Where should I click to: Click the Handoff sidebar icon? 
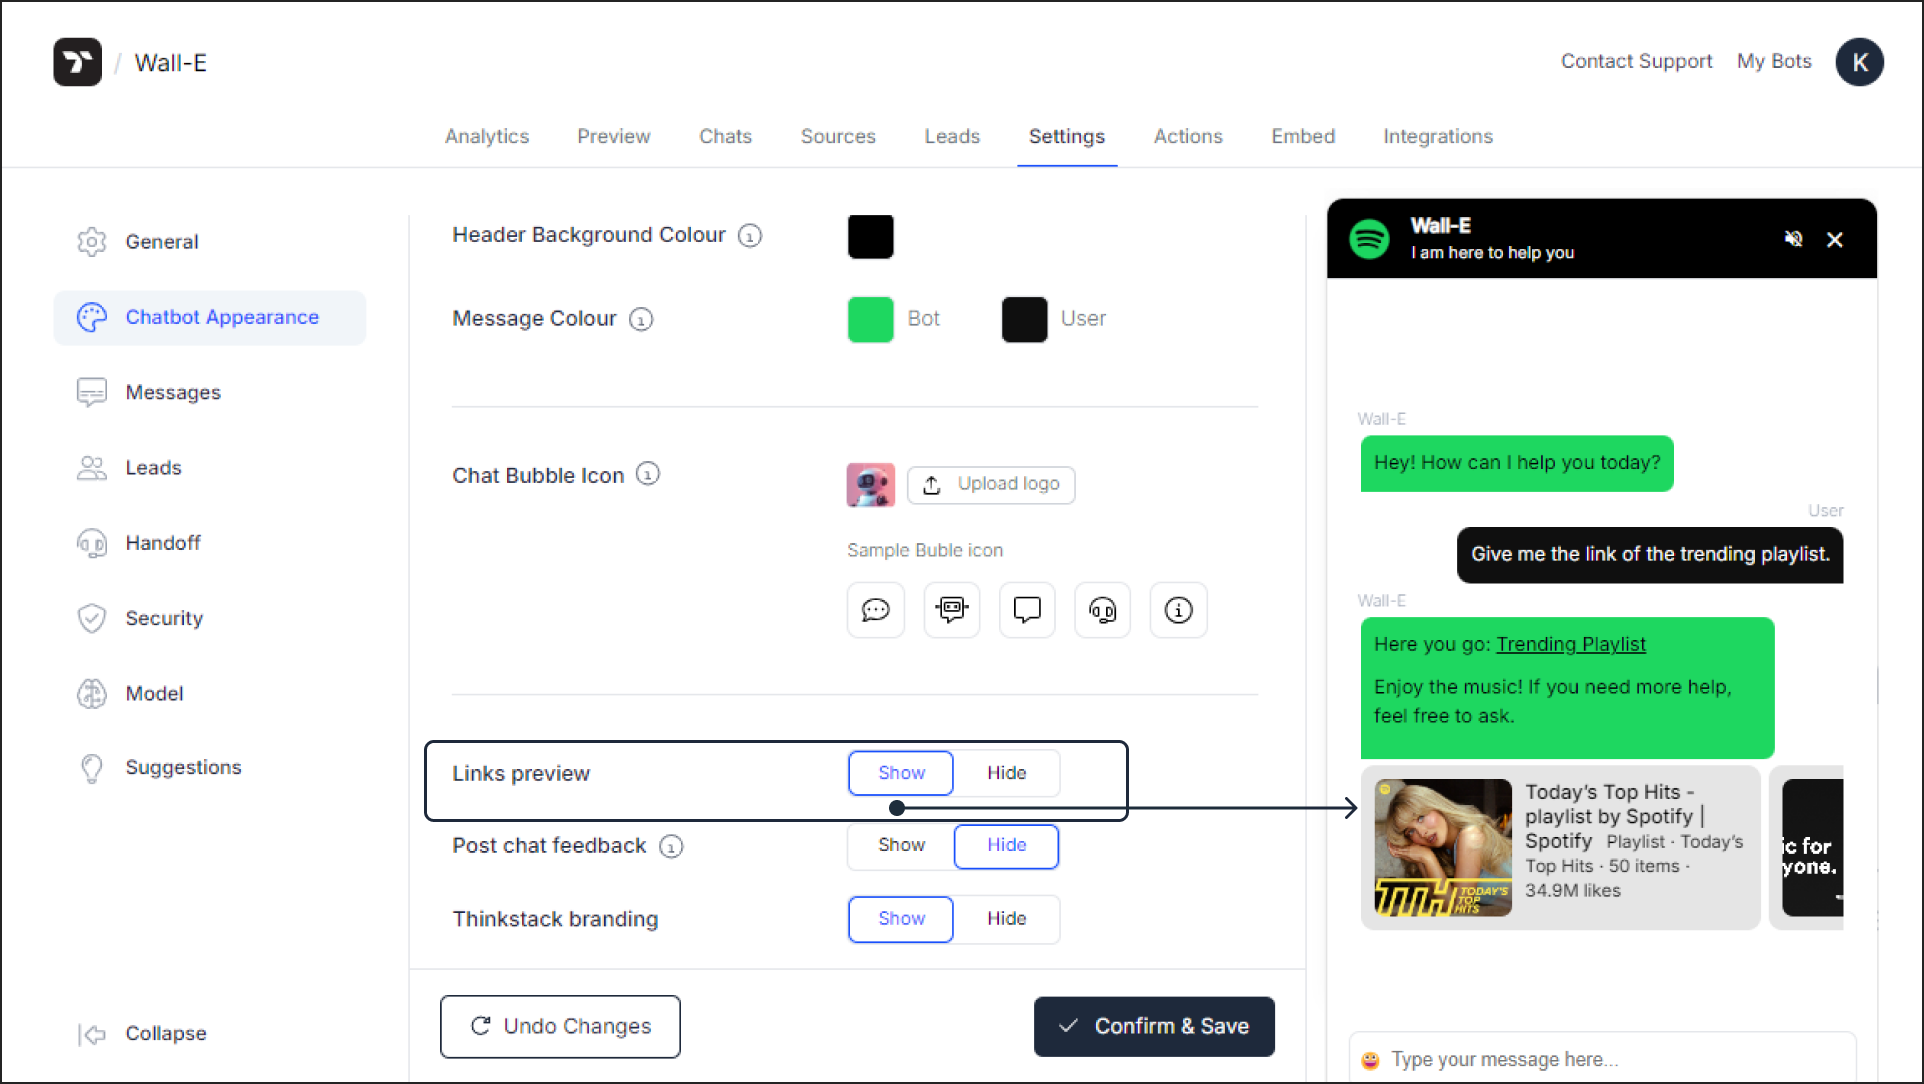tap(92, 542)
